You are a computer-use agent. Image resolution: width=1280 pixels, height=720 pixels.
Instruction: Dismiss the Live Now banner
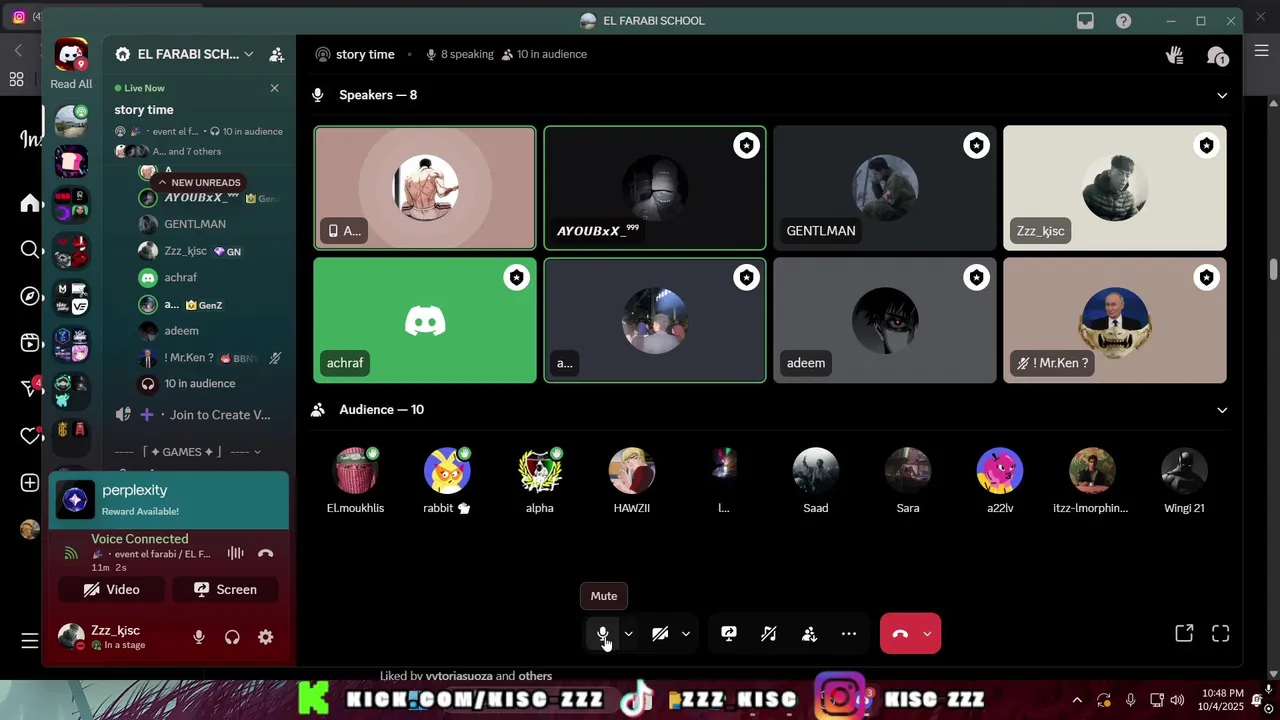click(275, 88)
